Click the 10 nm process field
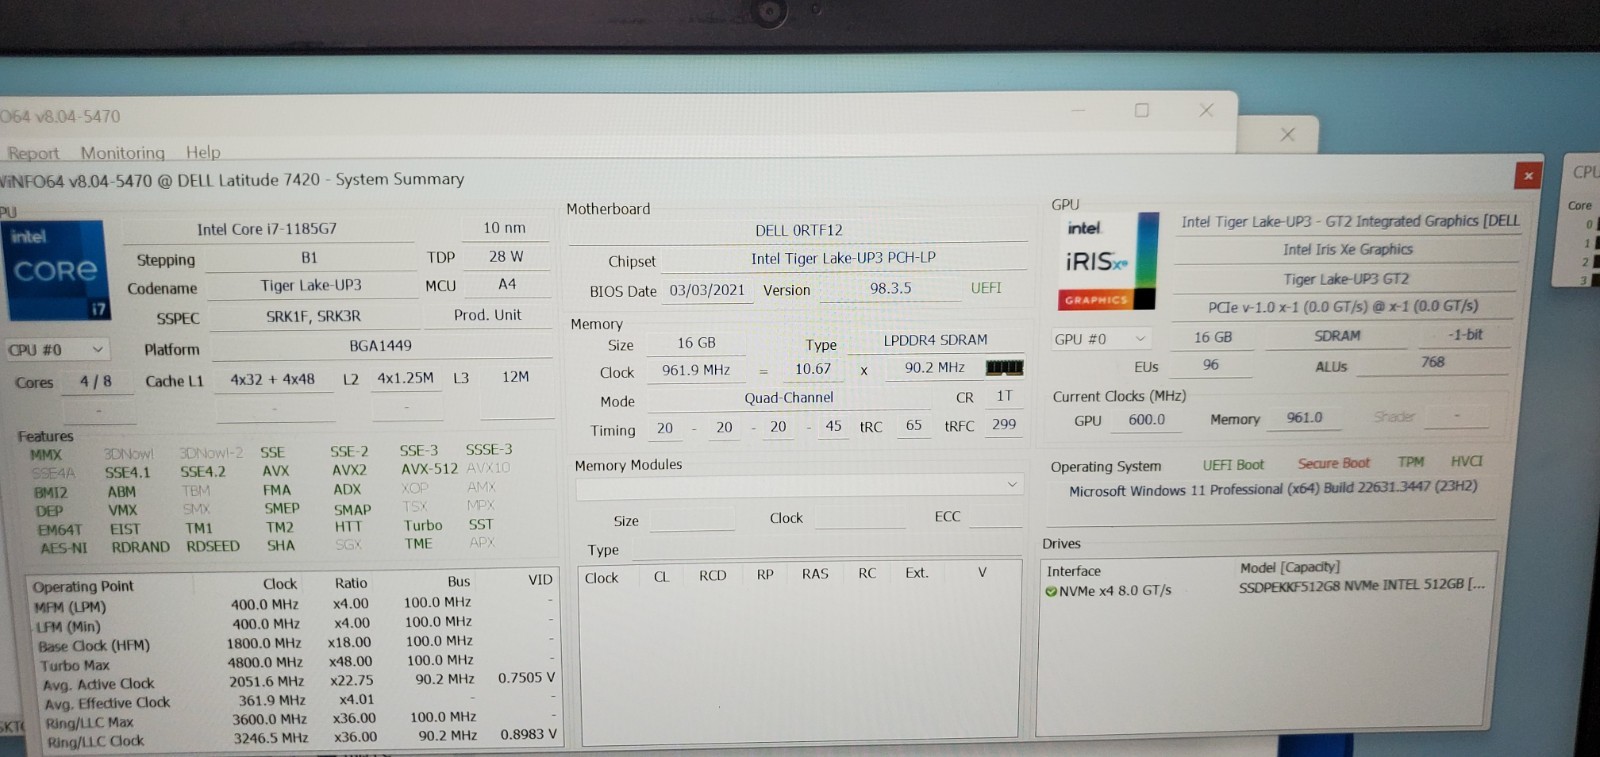 (505, 228)
